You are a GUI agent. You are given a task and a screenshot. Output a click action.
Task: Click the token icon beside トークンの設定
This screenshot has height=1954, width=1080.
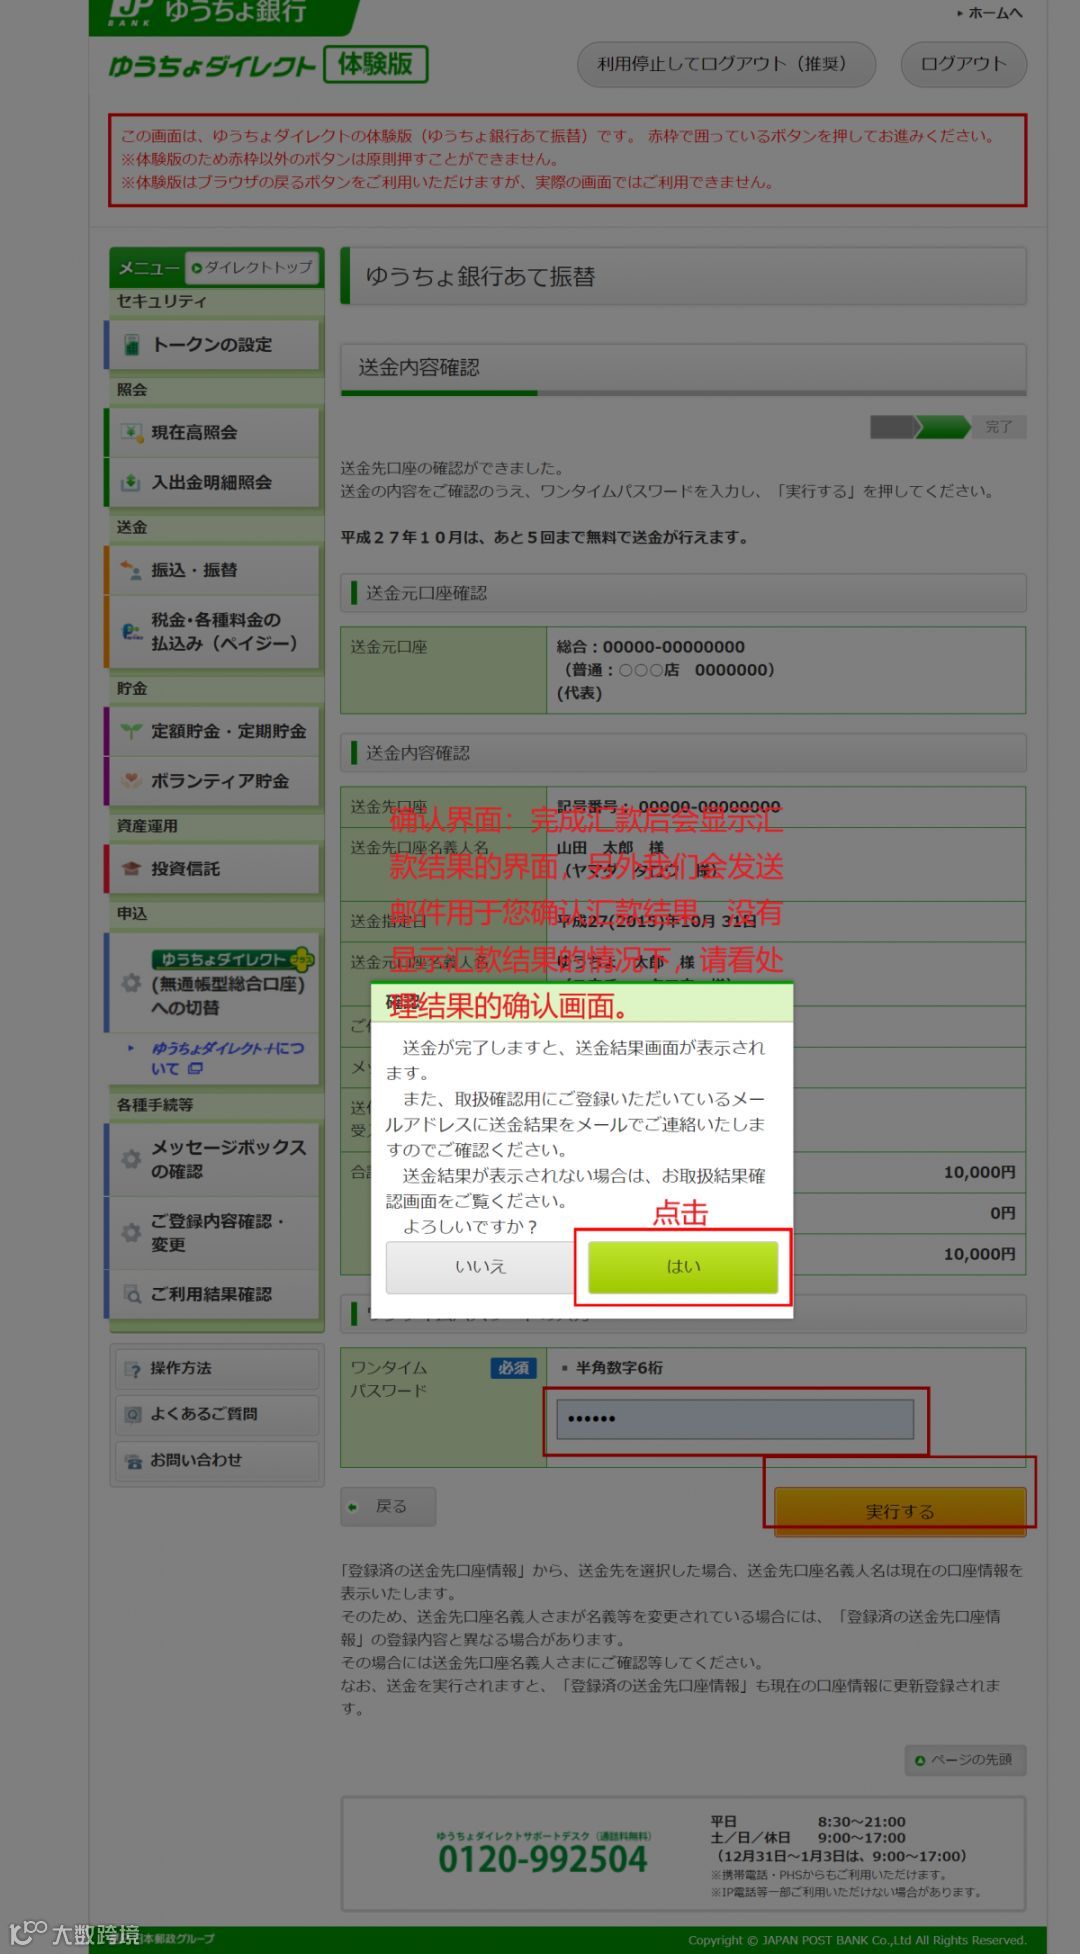point(131,345)
